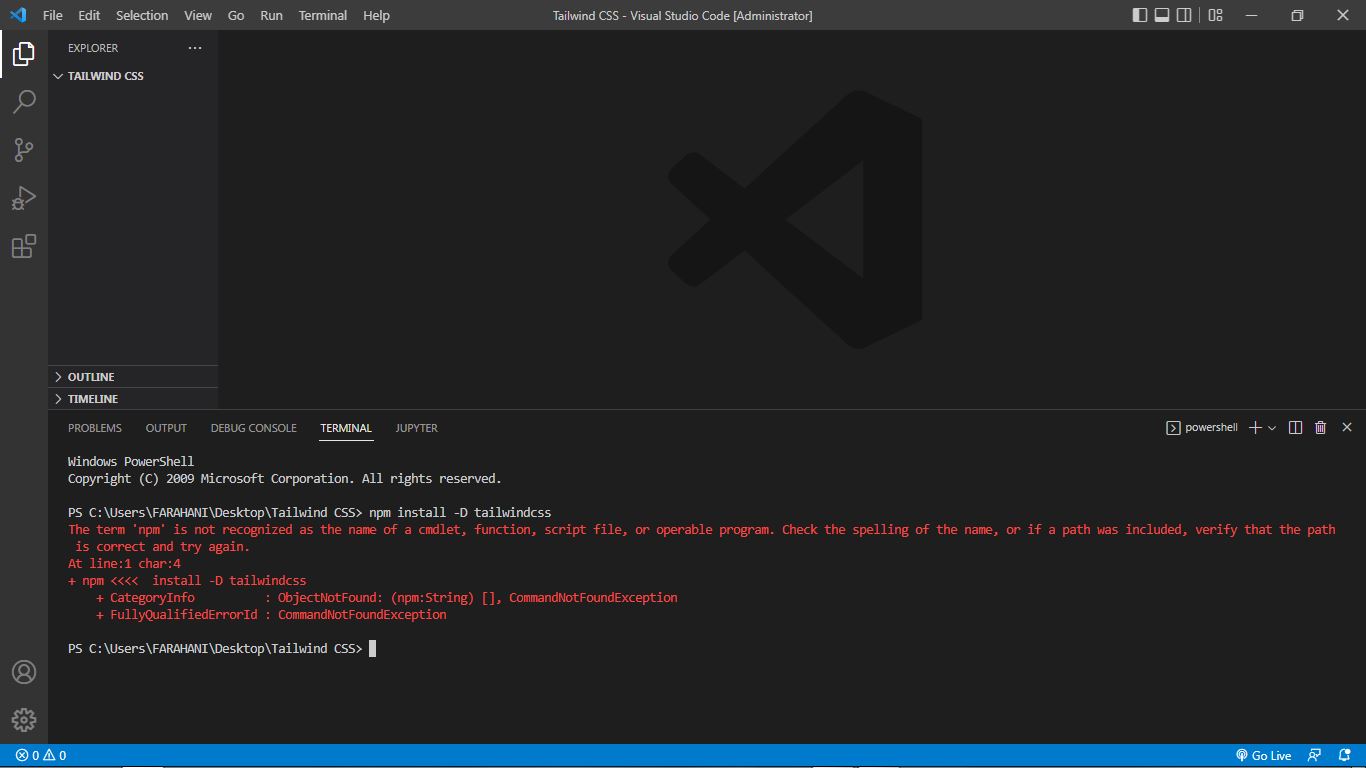This screenshot has width=1366, height=768.
Task: Toggle the primary side bar layout icon
Action: pos(1140,15)
